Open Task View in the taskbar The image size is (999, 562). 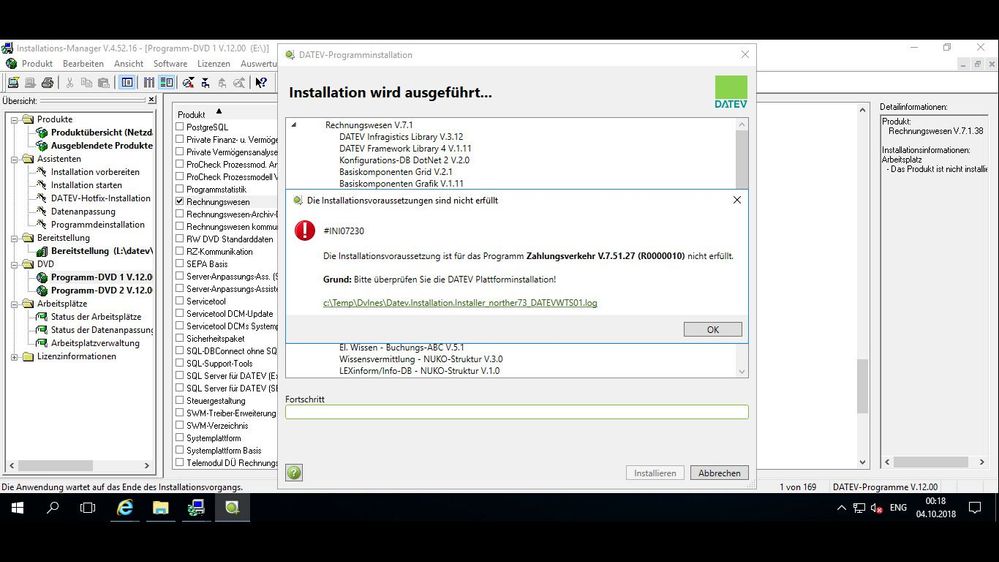tap(87, 507)
